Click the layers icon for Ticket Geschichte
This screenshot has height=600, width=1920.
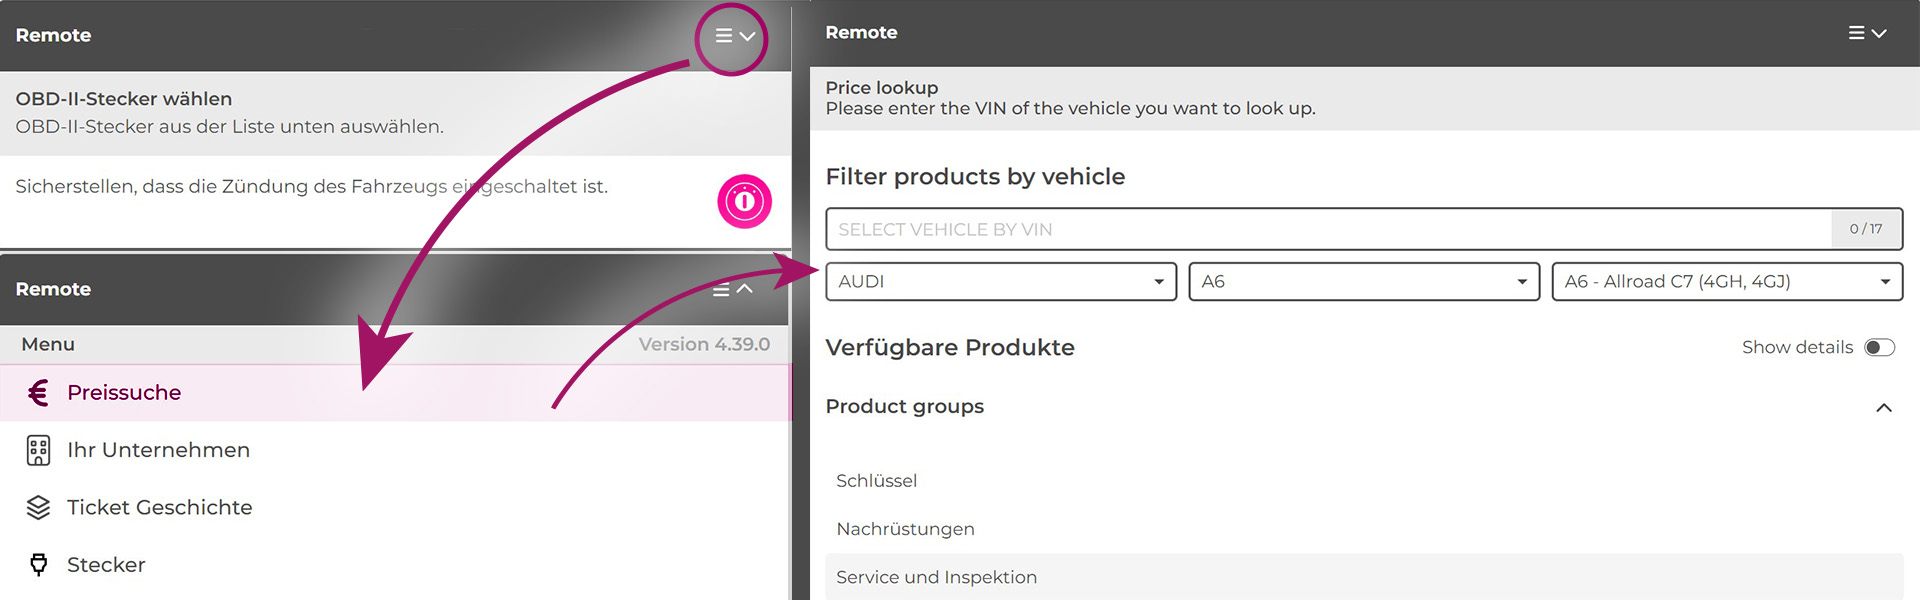pyautogui.click(x=38, y=508)
